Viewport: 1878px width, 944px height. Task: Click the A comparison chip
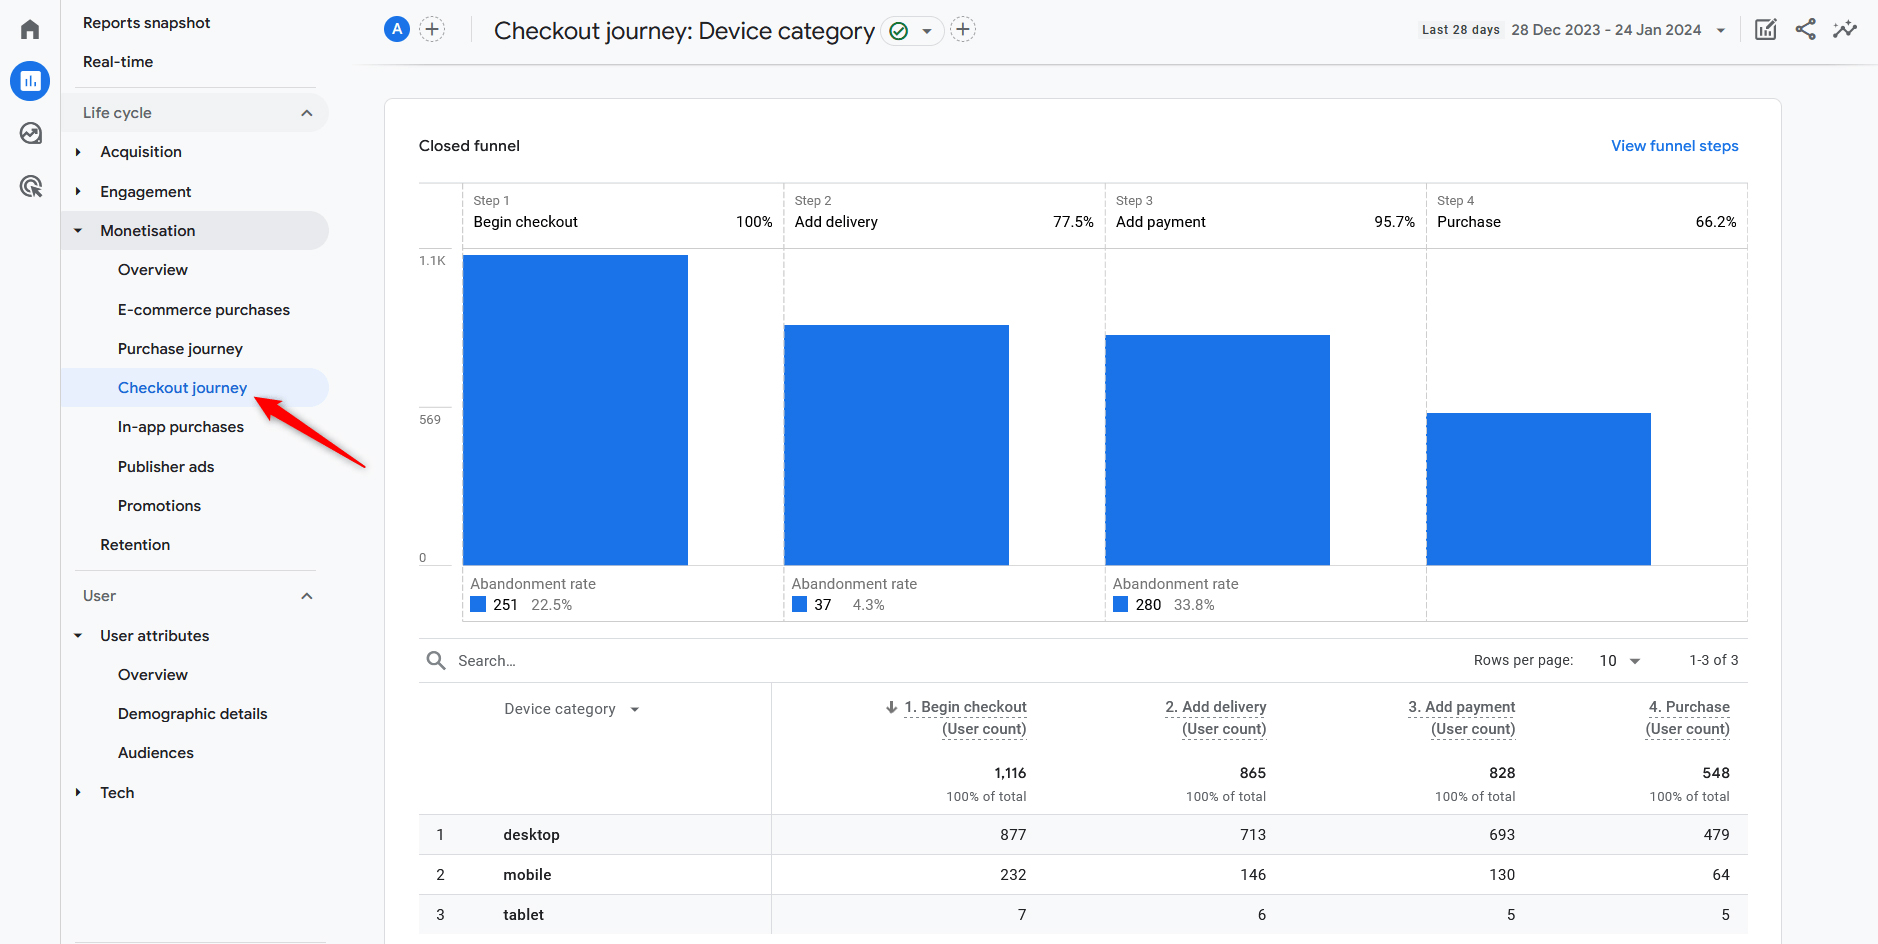[x=396, y=29]
